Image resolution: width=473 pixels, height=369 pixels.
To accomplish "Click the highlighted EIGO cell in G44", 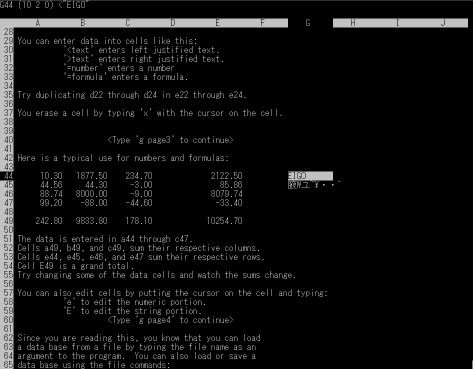I will (x=310, y=176).
